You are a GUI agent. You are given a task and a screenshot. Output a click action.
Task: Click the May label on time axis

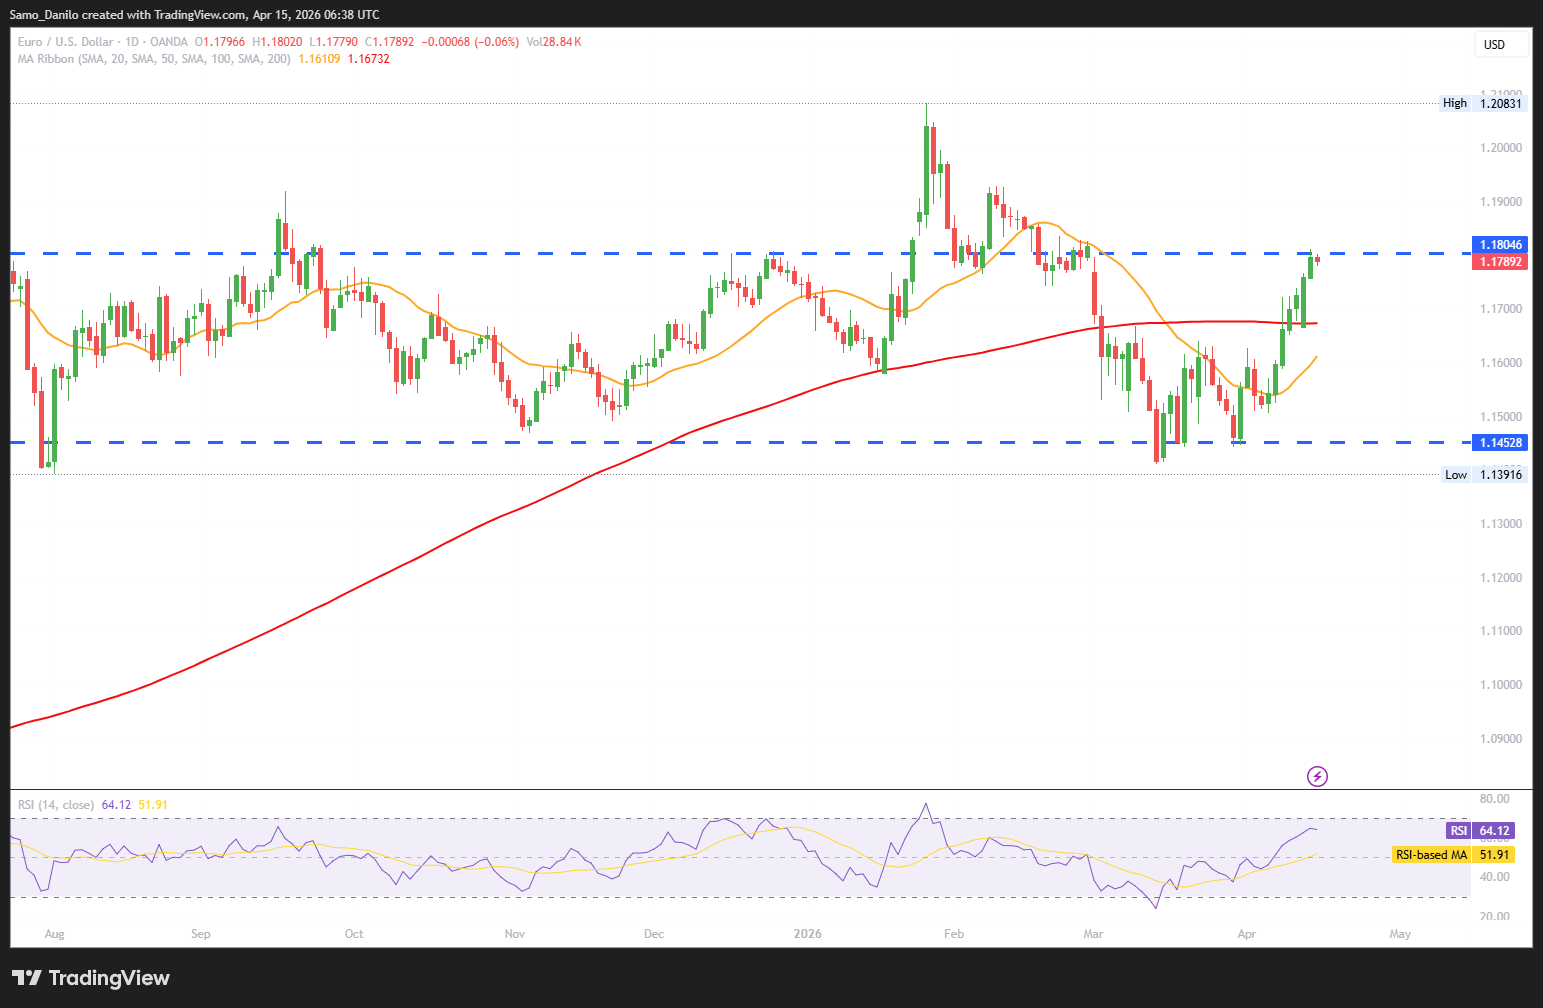tap(1400, 934)
